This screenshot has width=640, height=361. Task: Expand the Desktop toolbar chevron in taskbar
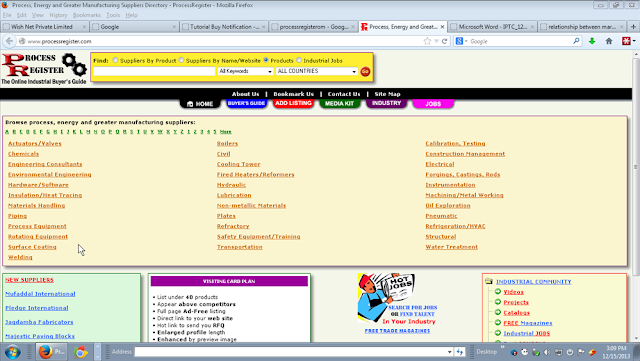tap(502, 348)
